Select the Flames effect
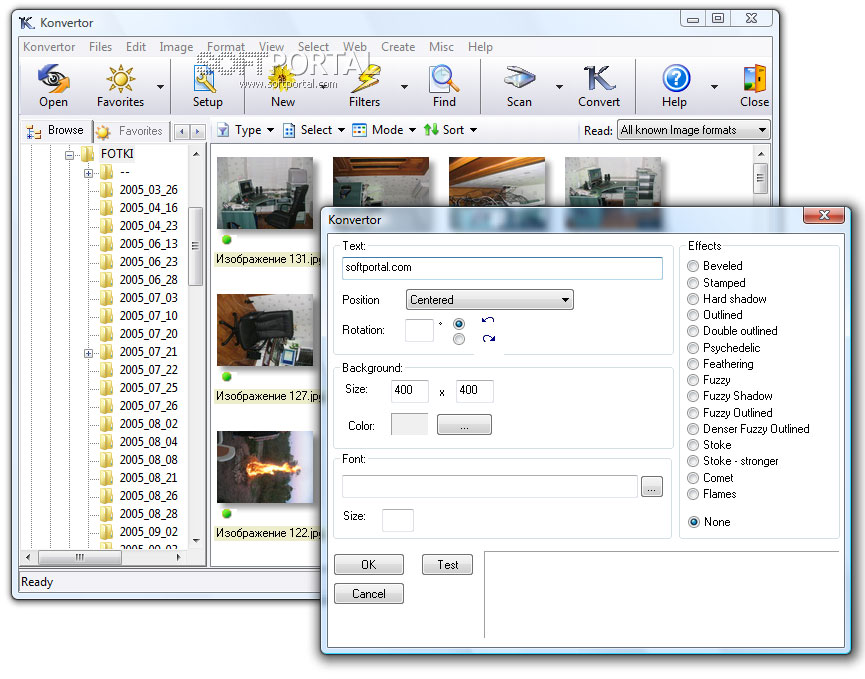The height and width of the screenshot is (679, 865). 693,494
